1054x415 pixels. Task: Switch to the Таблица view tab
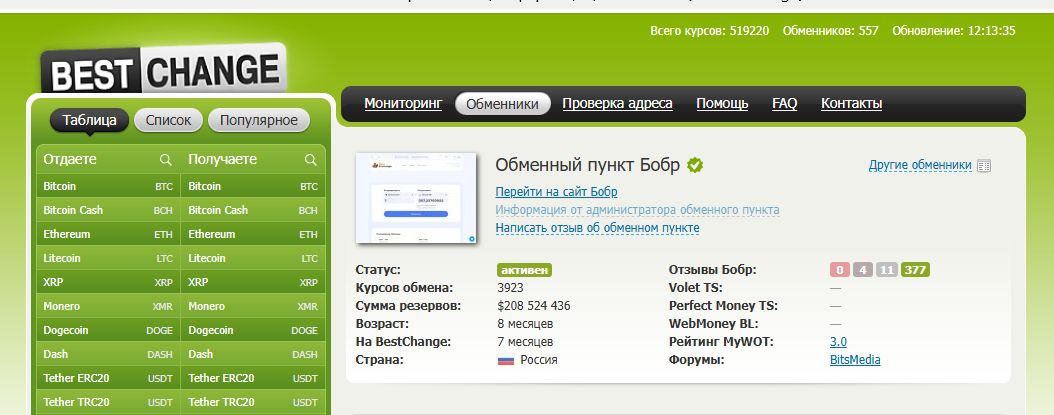click(x=89, y=120)
